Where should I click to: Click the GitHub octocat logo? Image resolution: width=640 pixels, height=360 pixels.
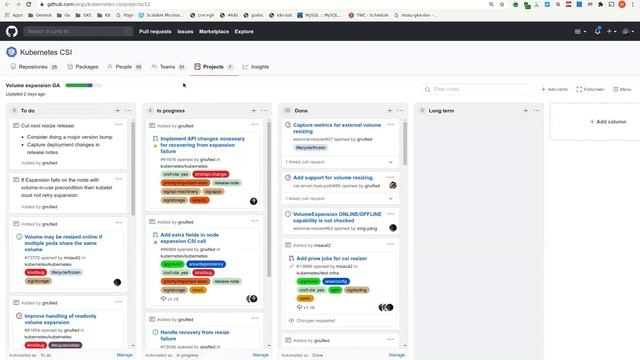(x=12, y=31)
